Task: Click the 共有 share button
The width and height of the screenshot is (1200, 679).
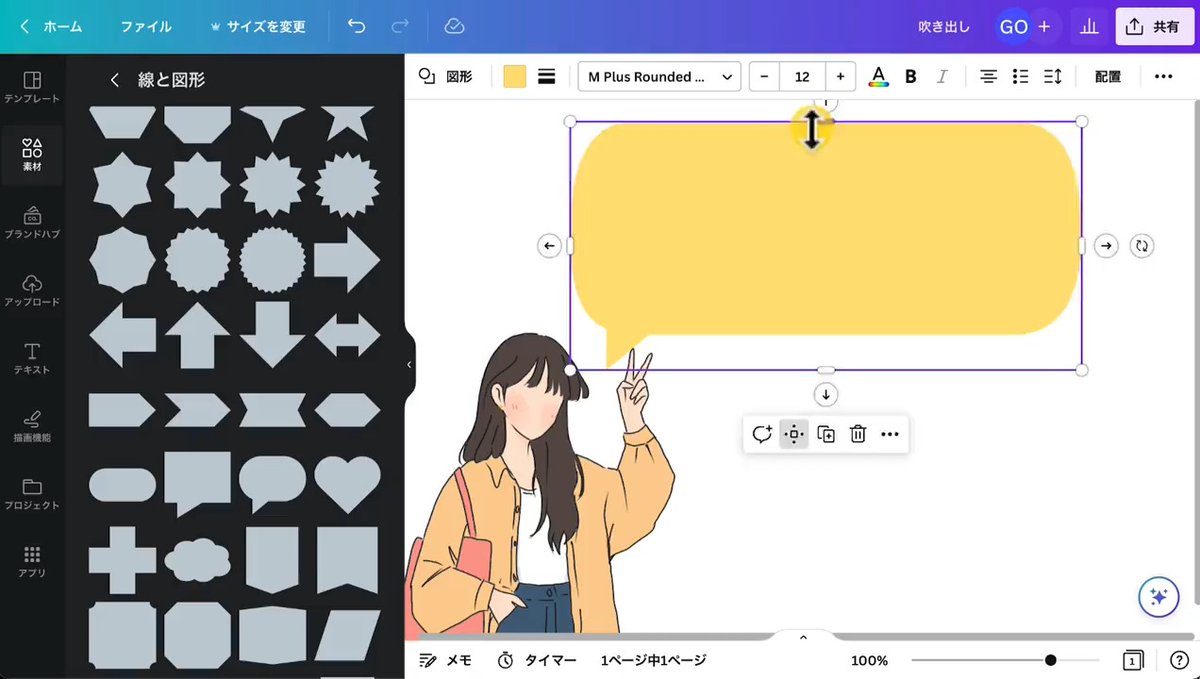Action: [1154, 27]
